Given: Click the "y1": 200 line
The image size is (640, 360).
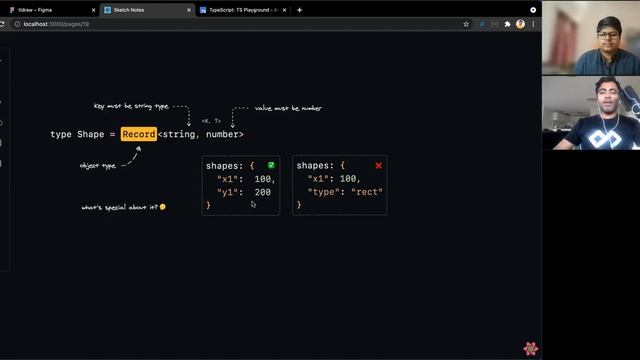Looking at the screenshot, I should point(244,192).
